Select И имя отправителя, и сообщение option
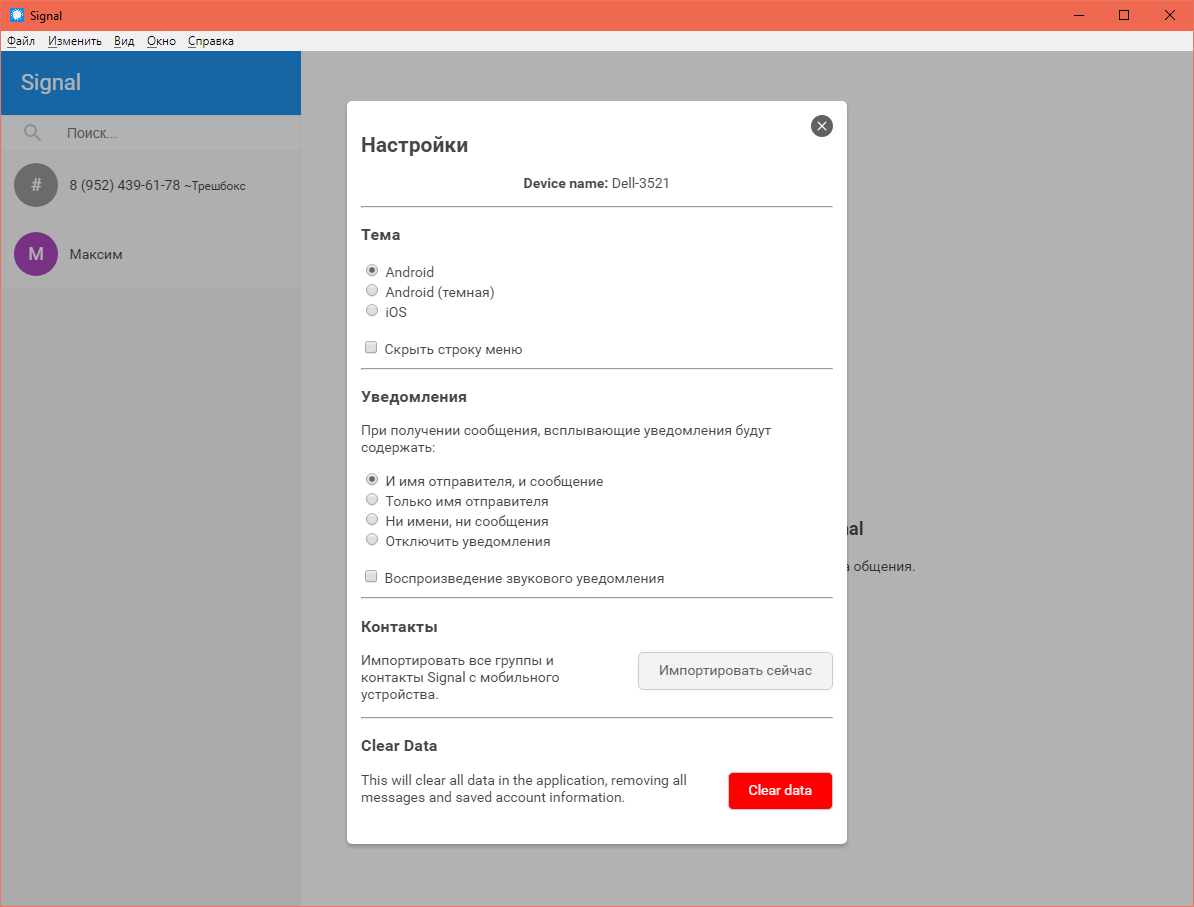The width and height of the screenshot is (1194, 907). (372, 480)
